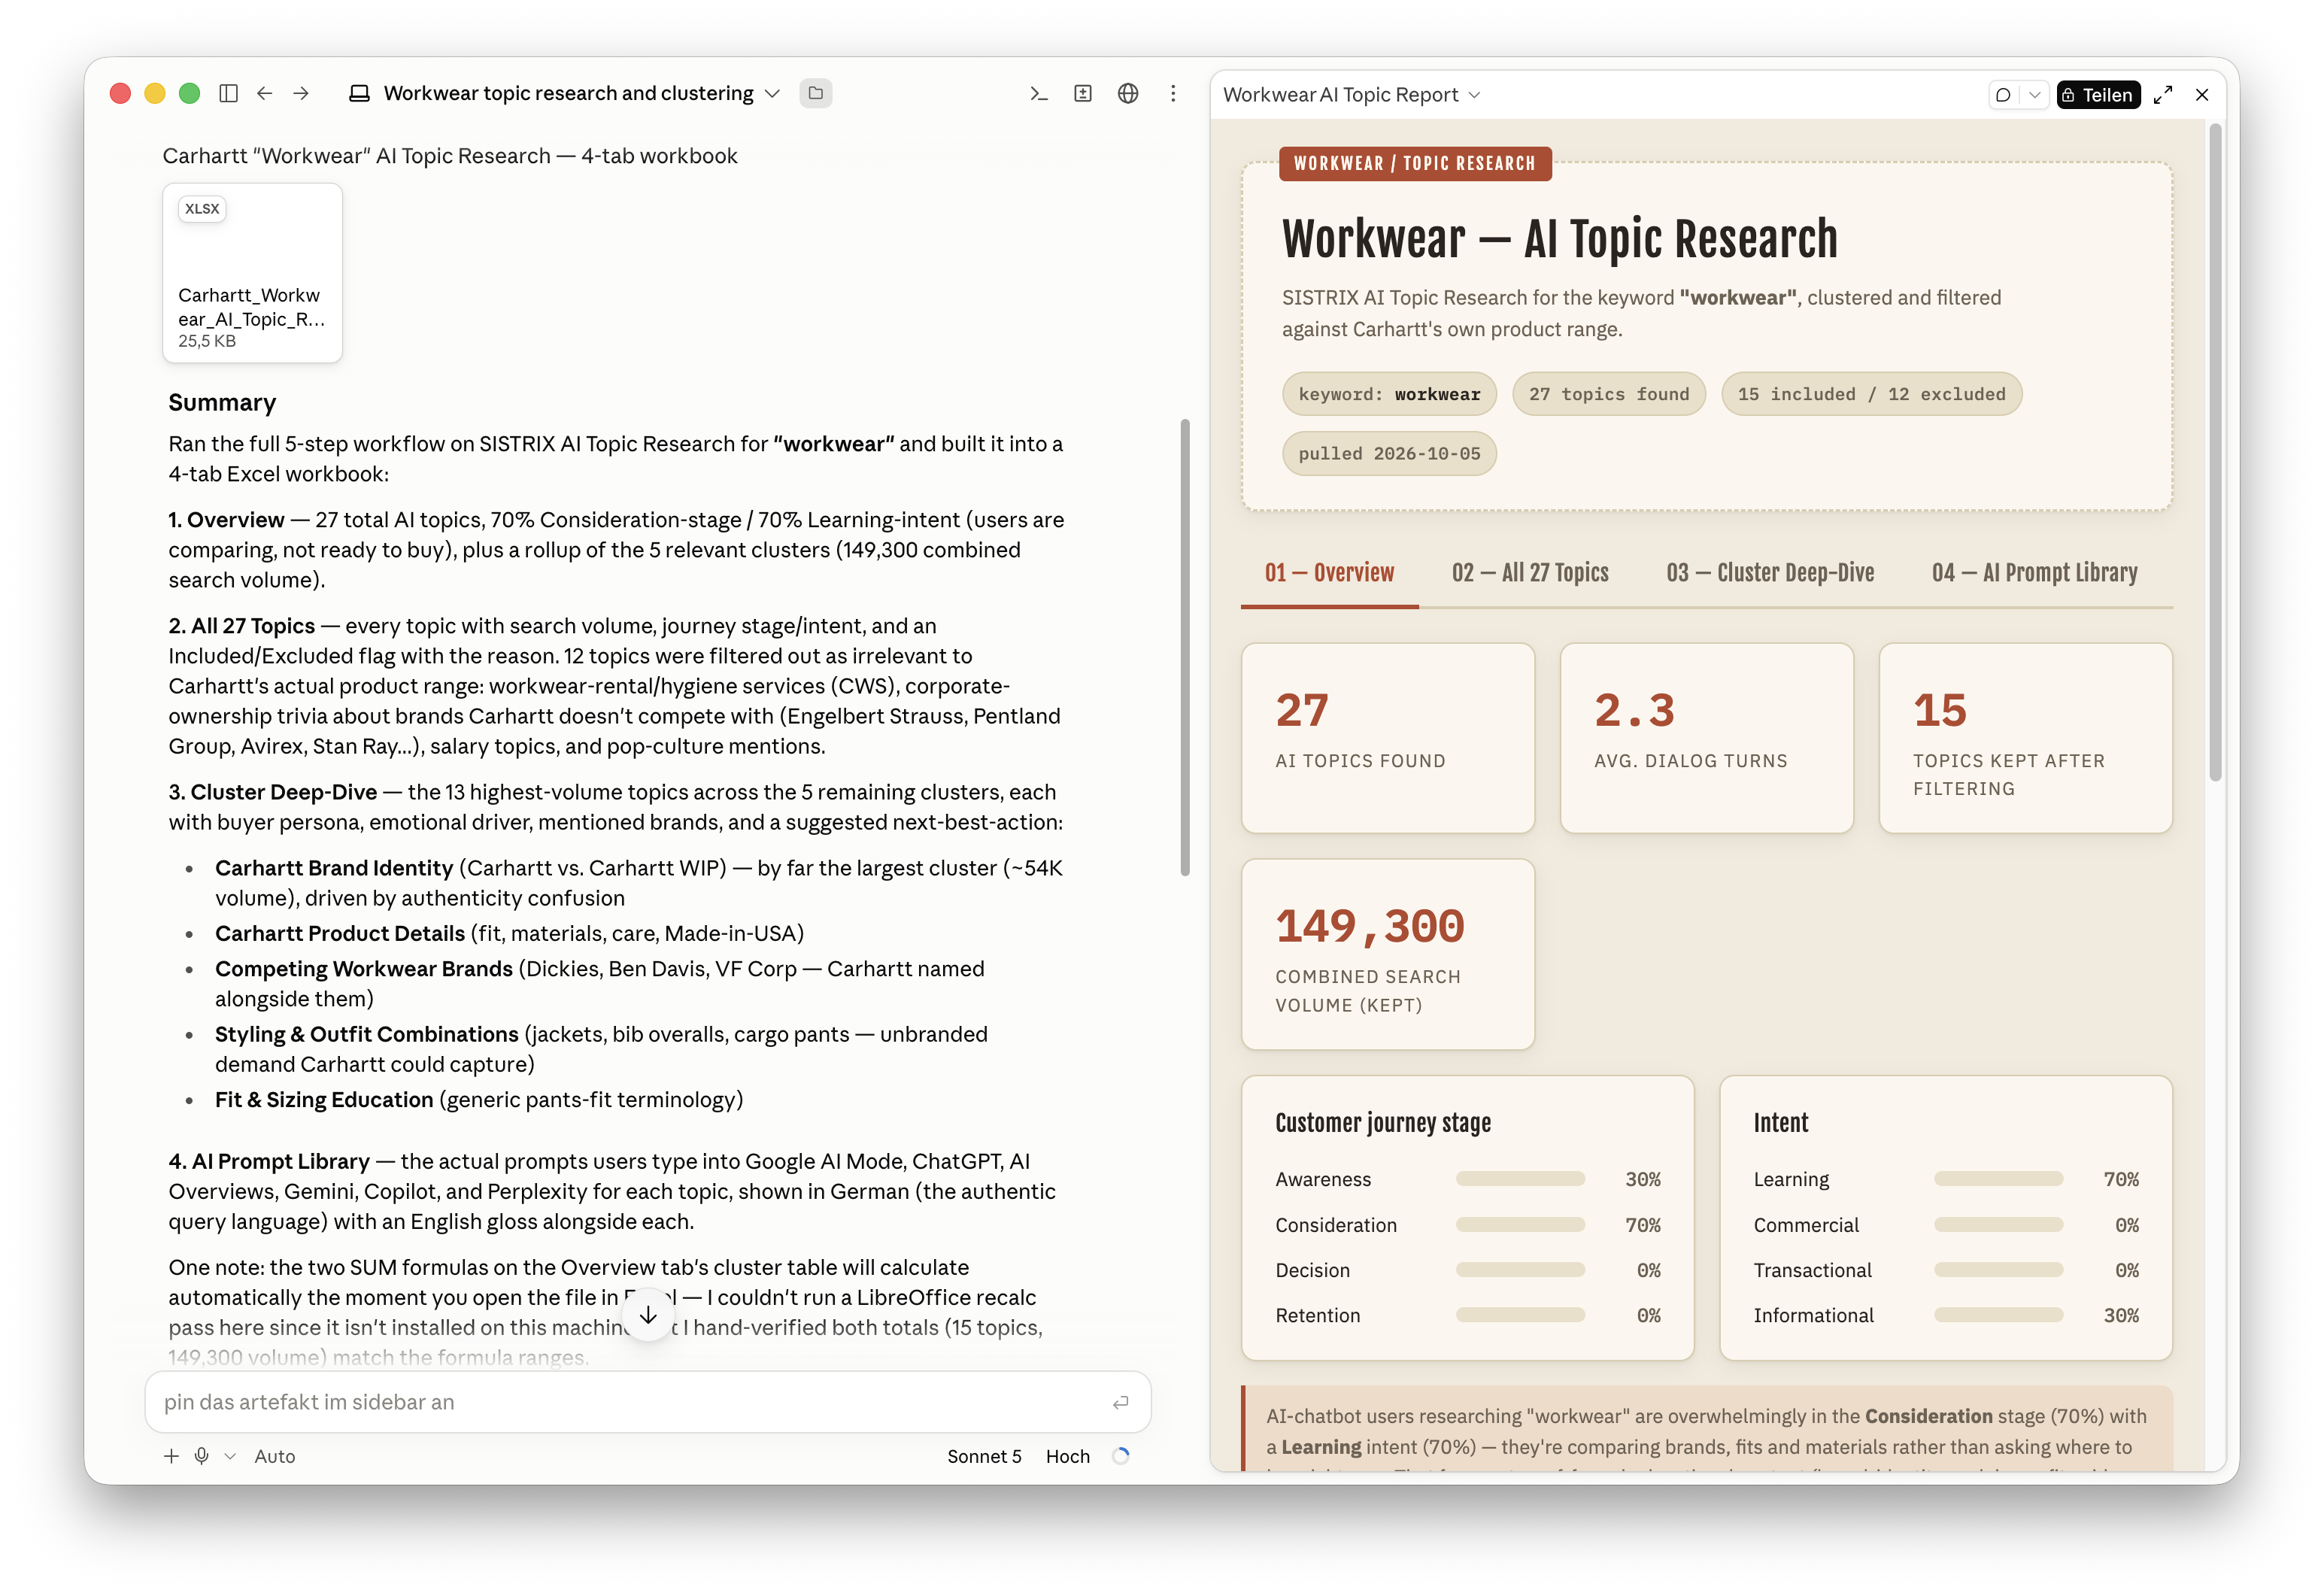
Task: Click the loading spinner next to Hoch
Action: point(1121,1456)
